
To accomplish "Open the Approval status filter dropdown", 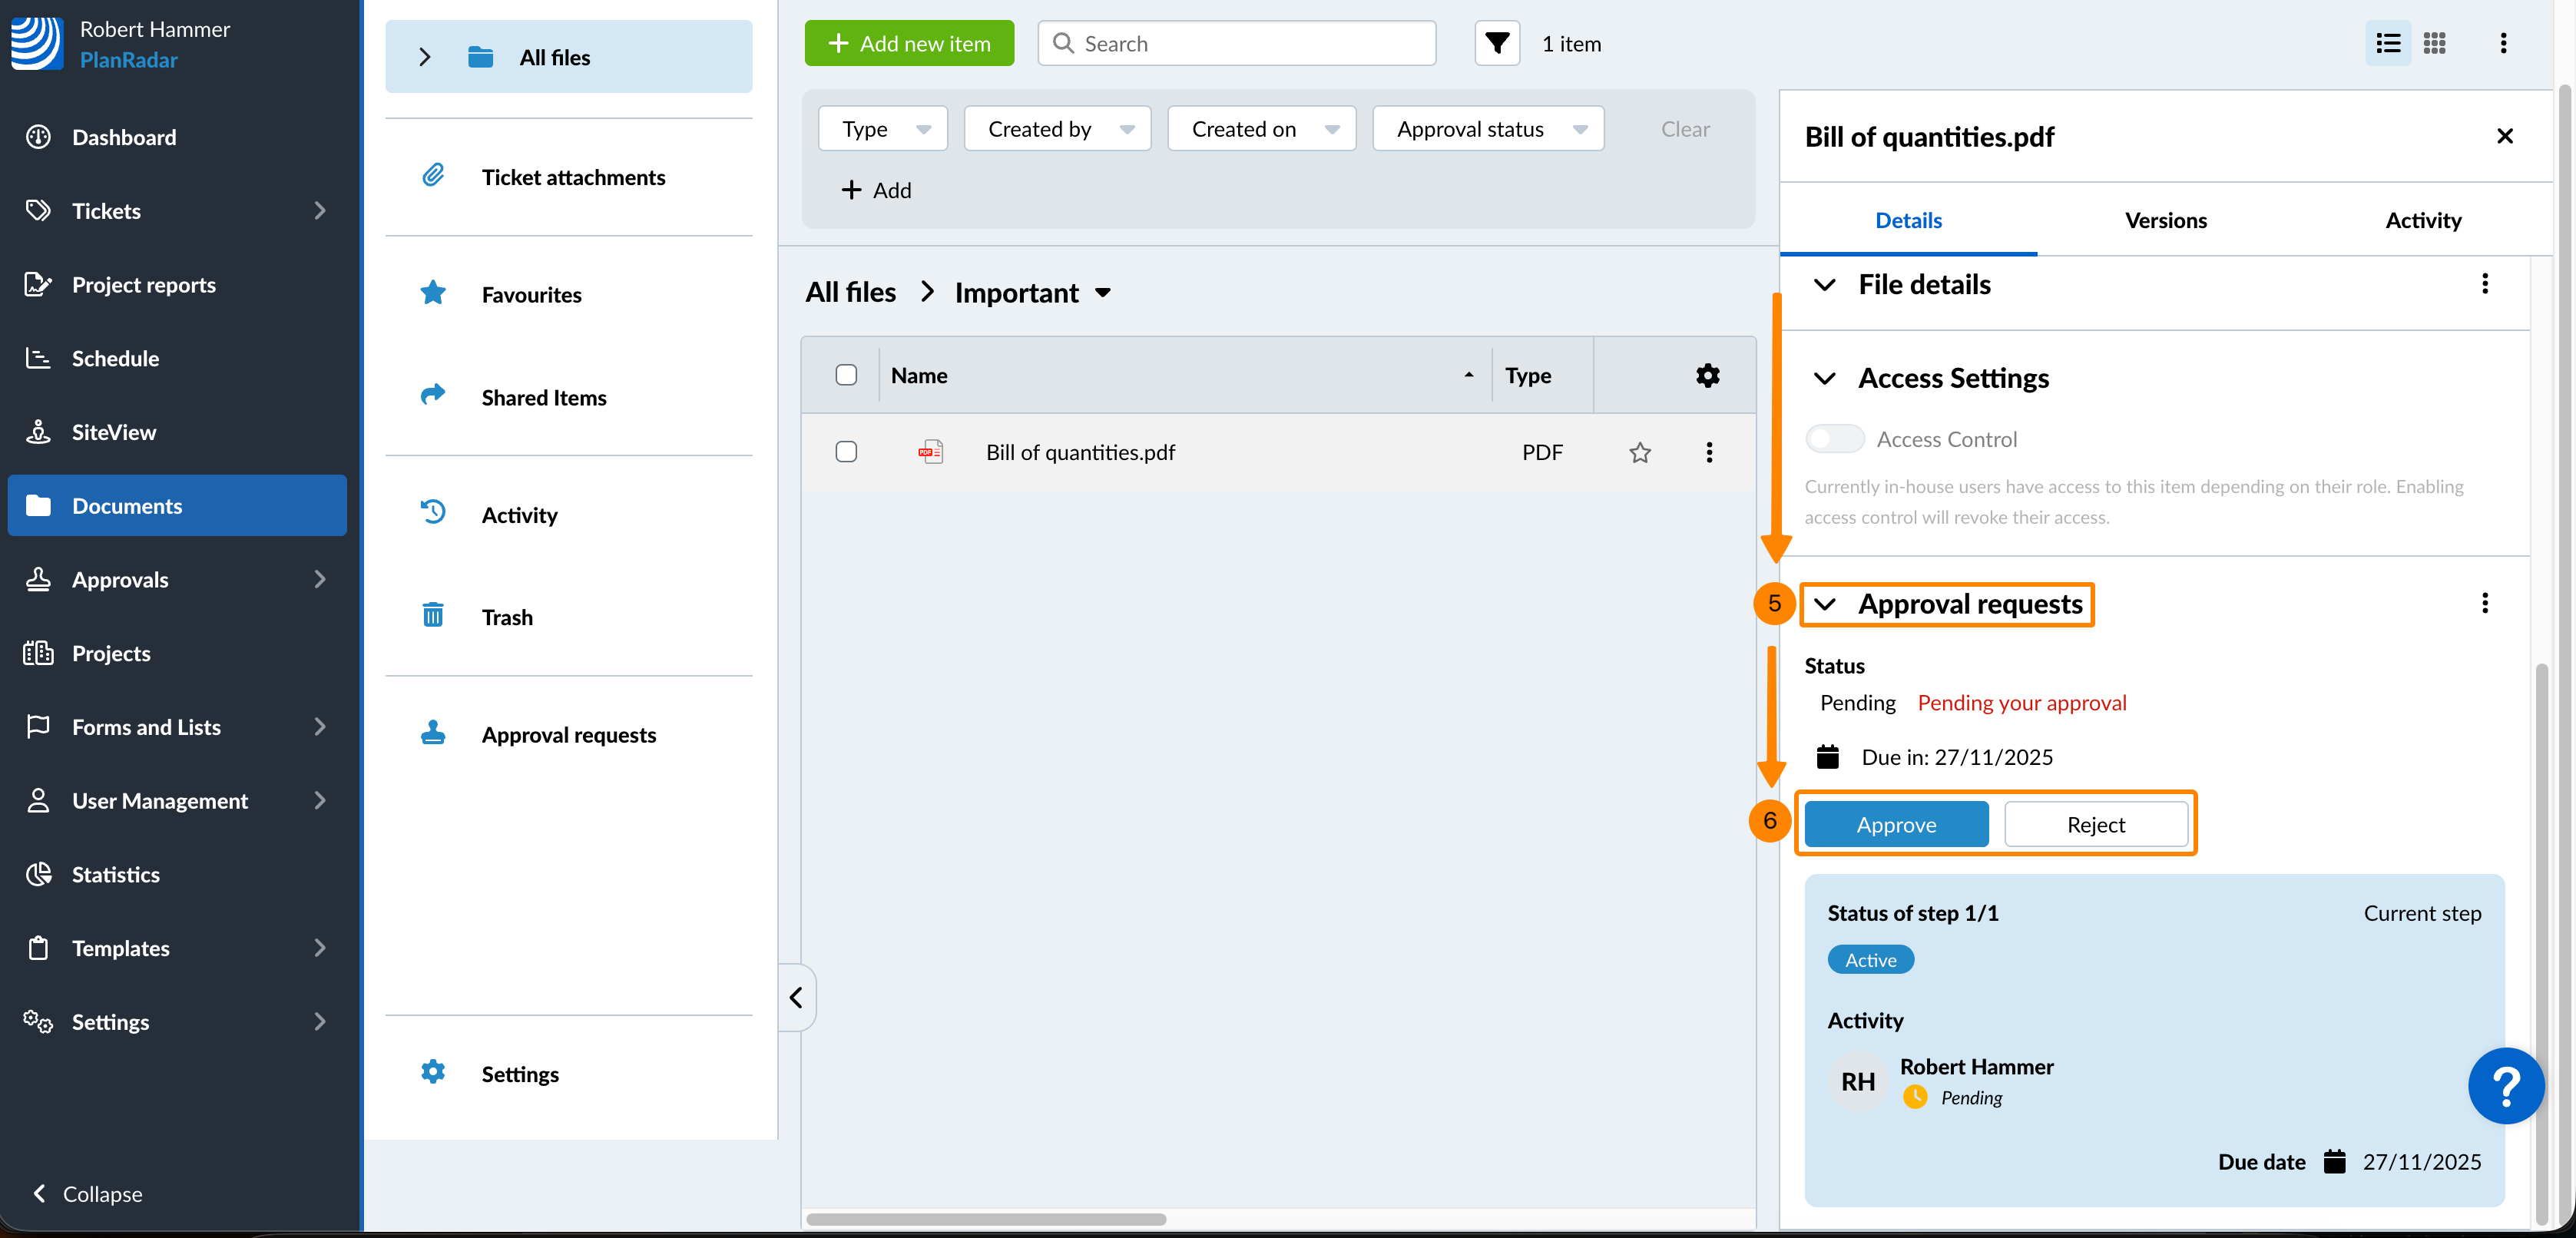I will point(1488,129).
